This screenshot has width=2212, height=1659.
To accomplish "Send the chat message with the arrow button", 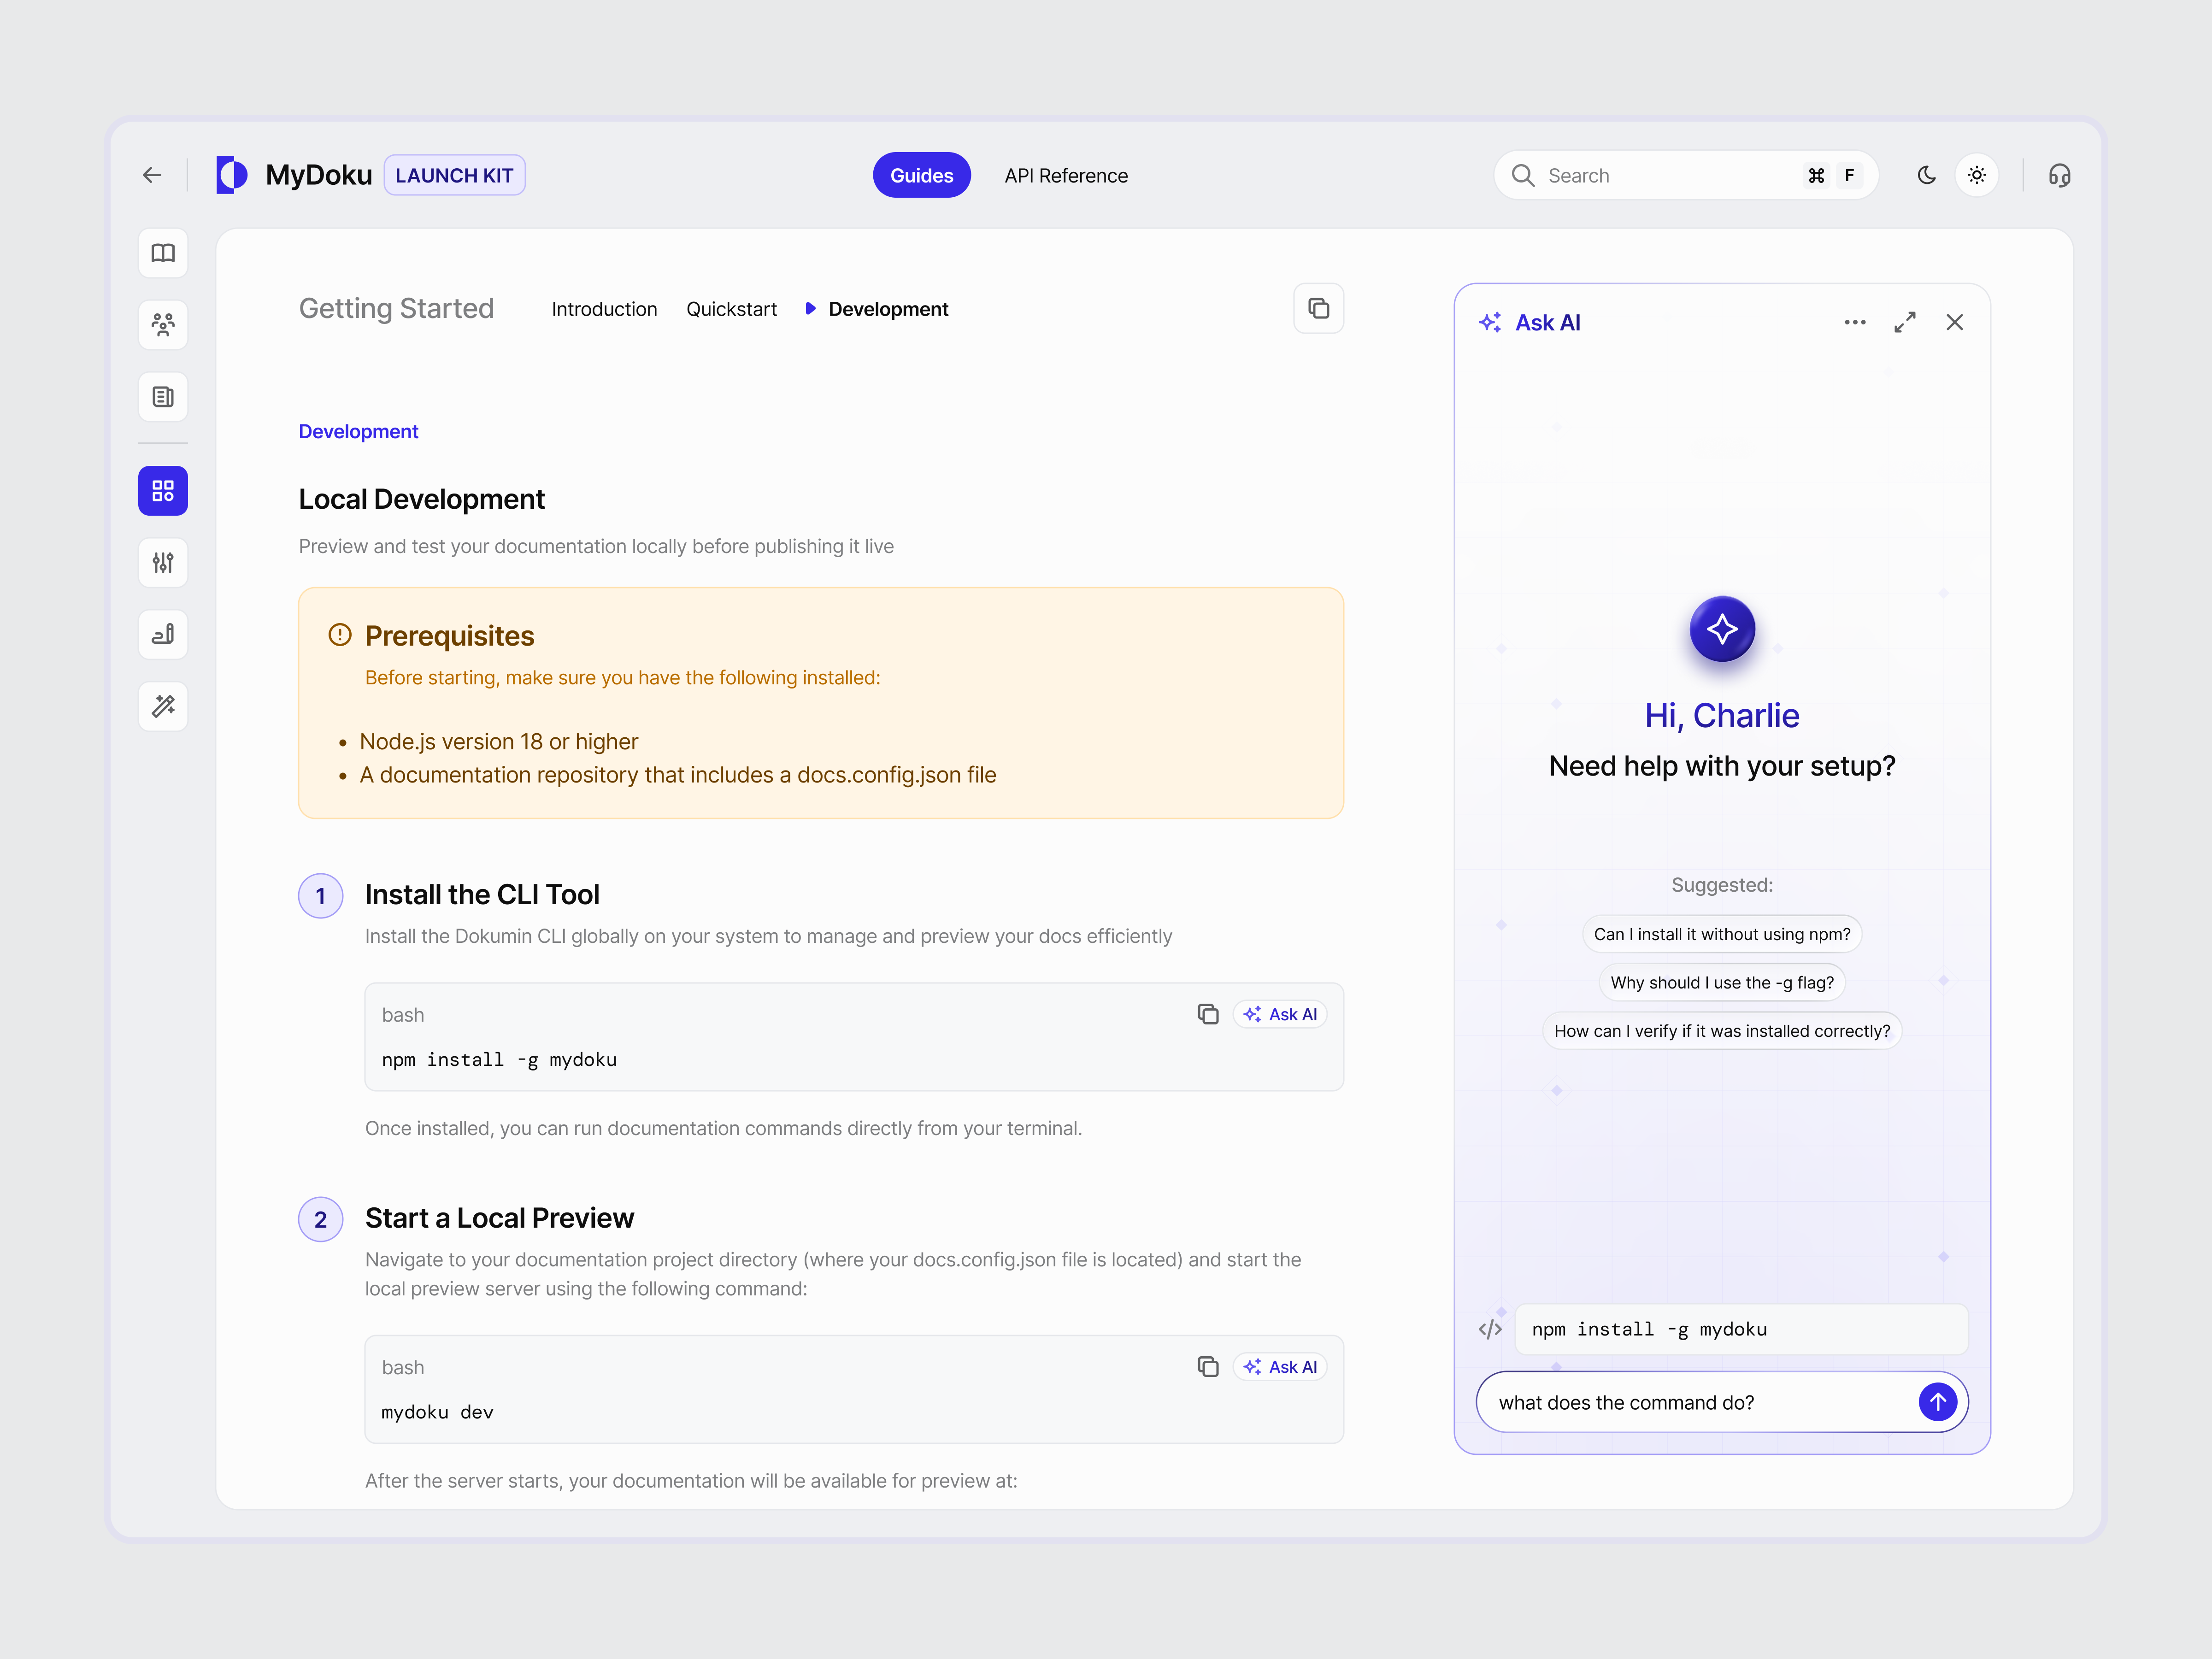I will point(1937,1401).
